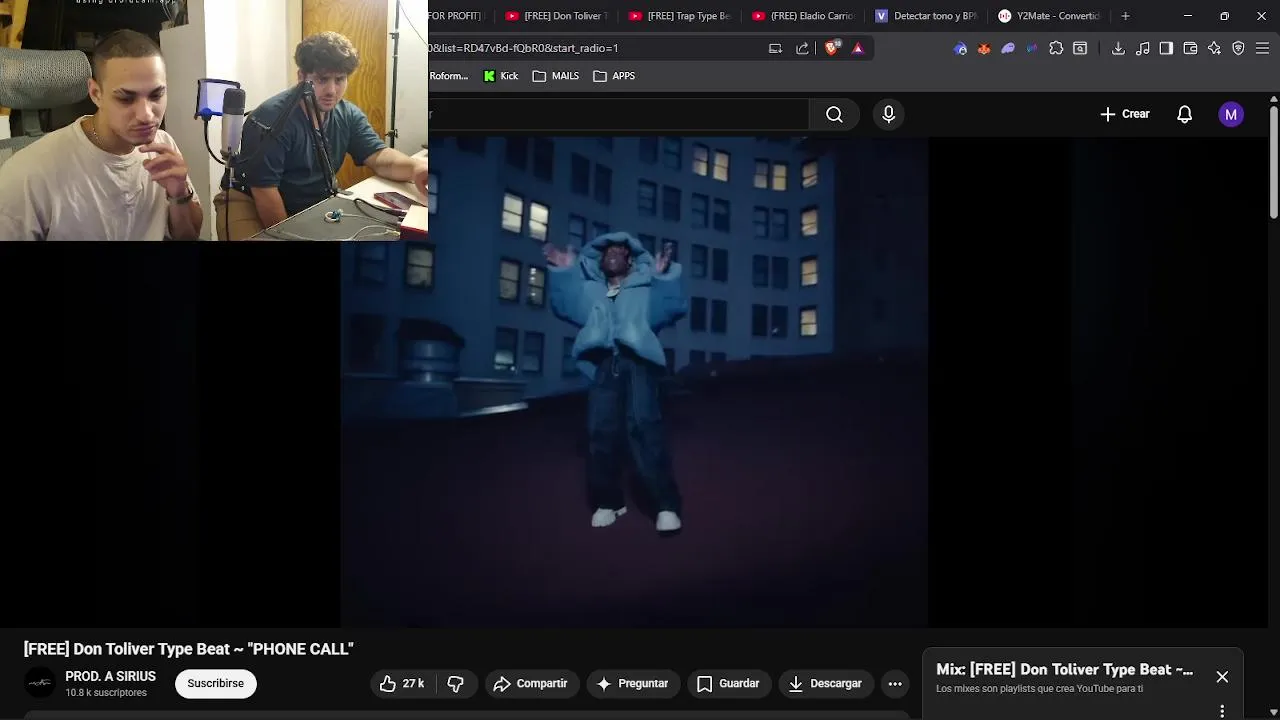Open more actions three-dot menu

pos(895,684)
